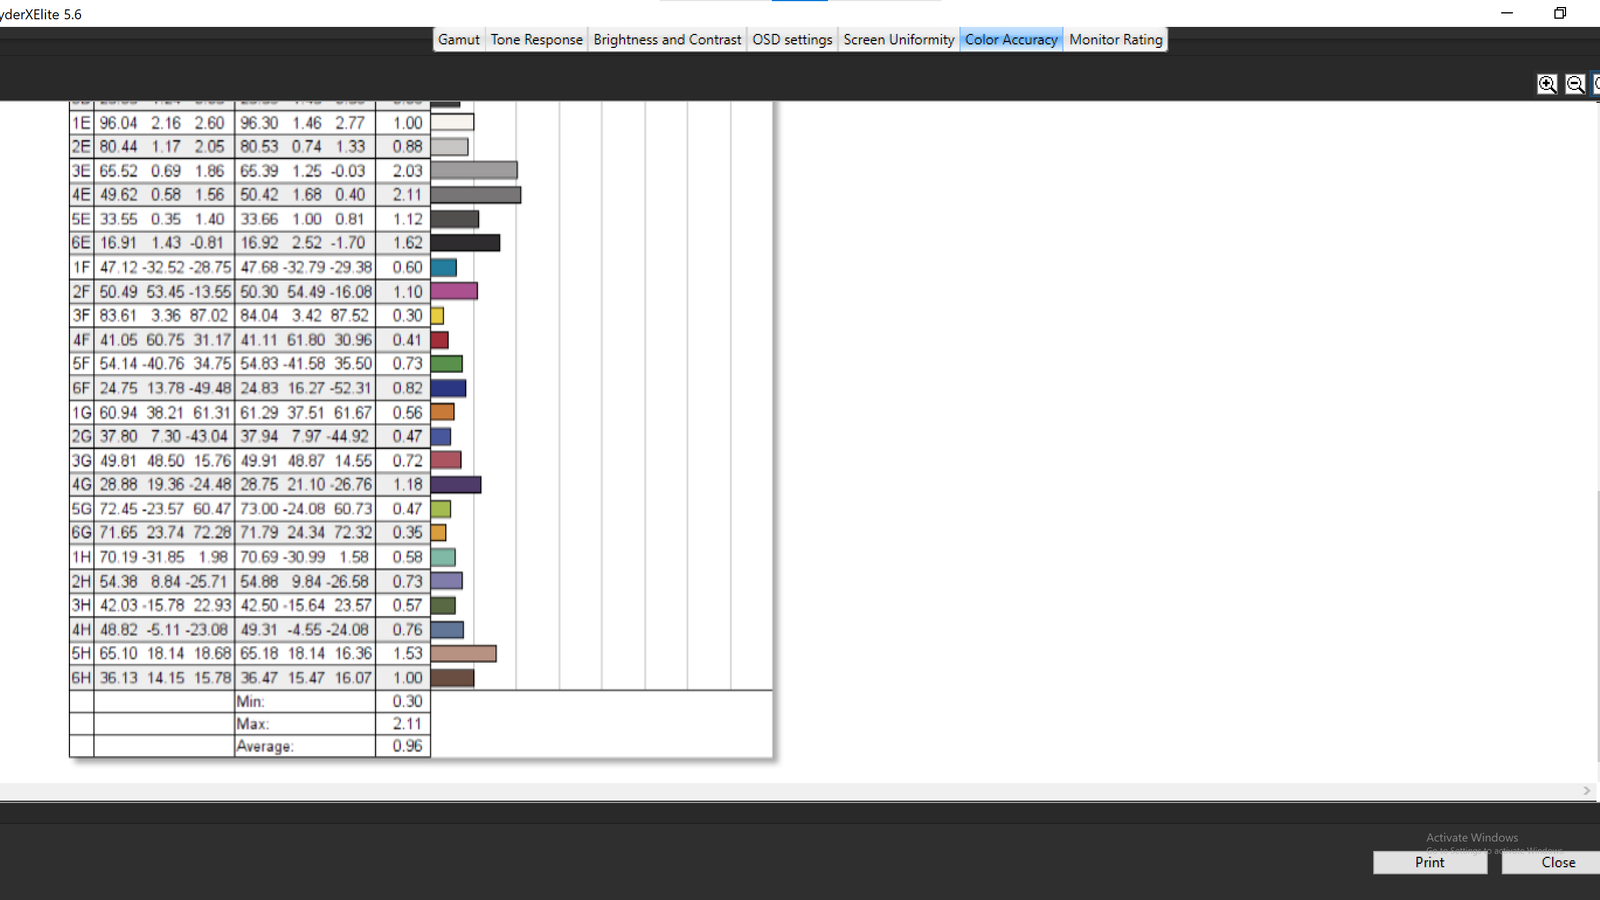Click the 4E dark gray bar

tap(476, 195)
